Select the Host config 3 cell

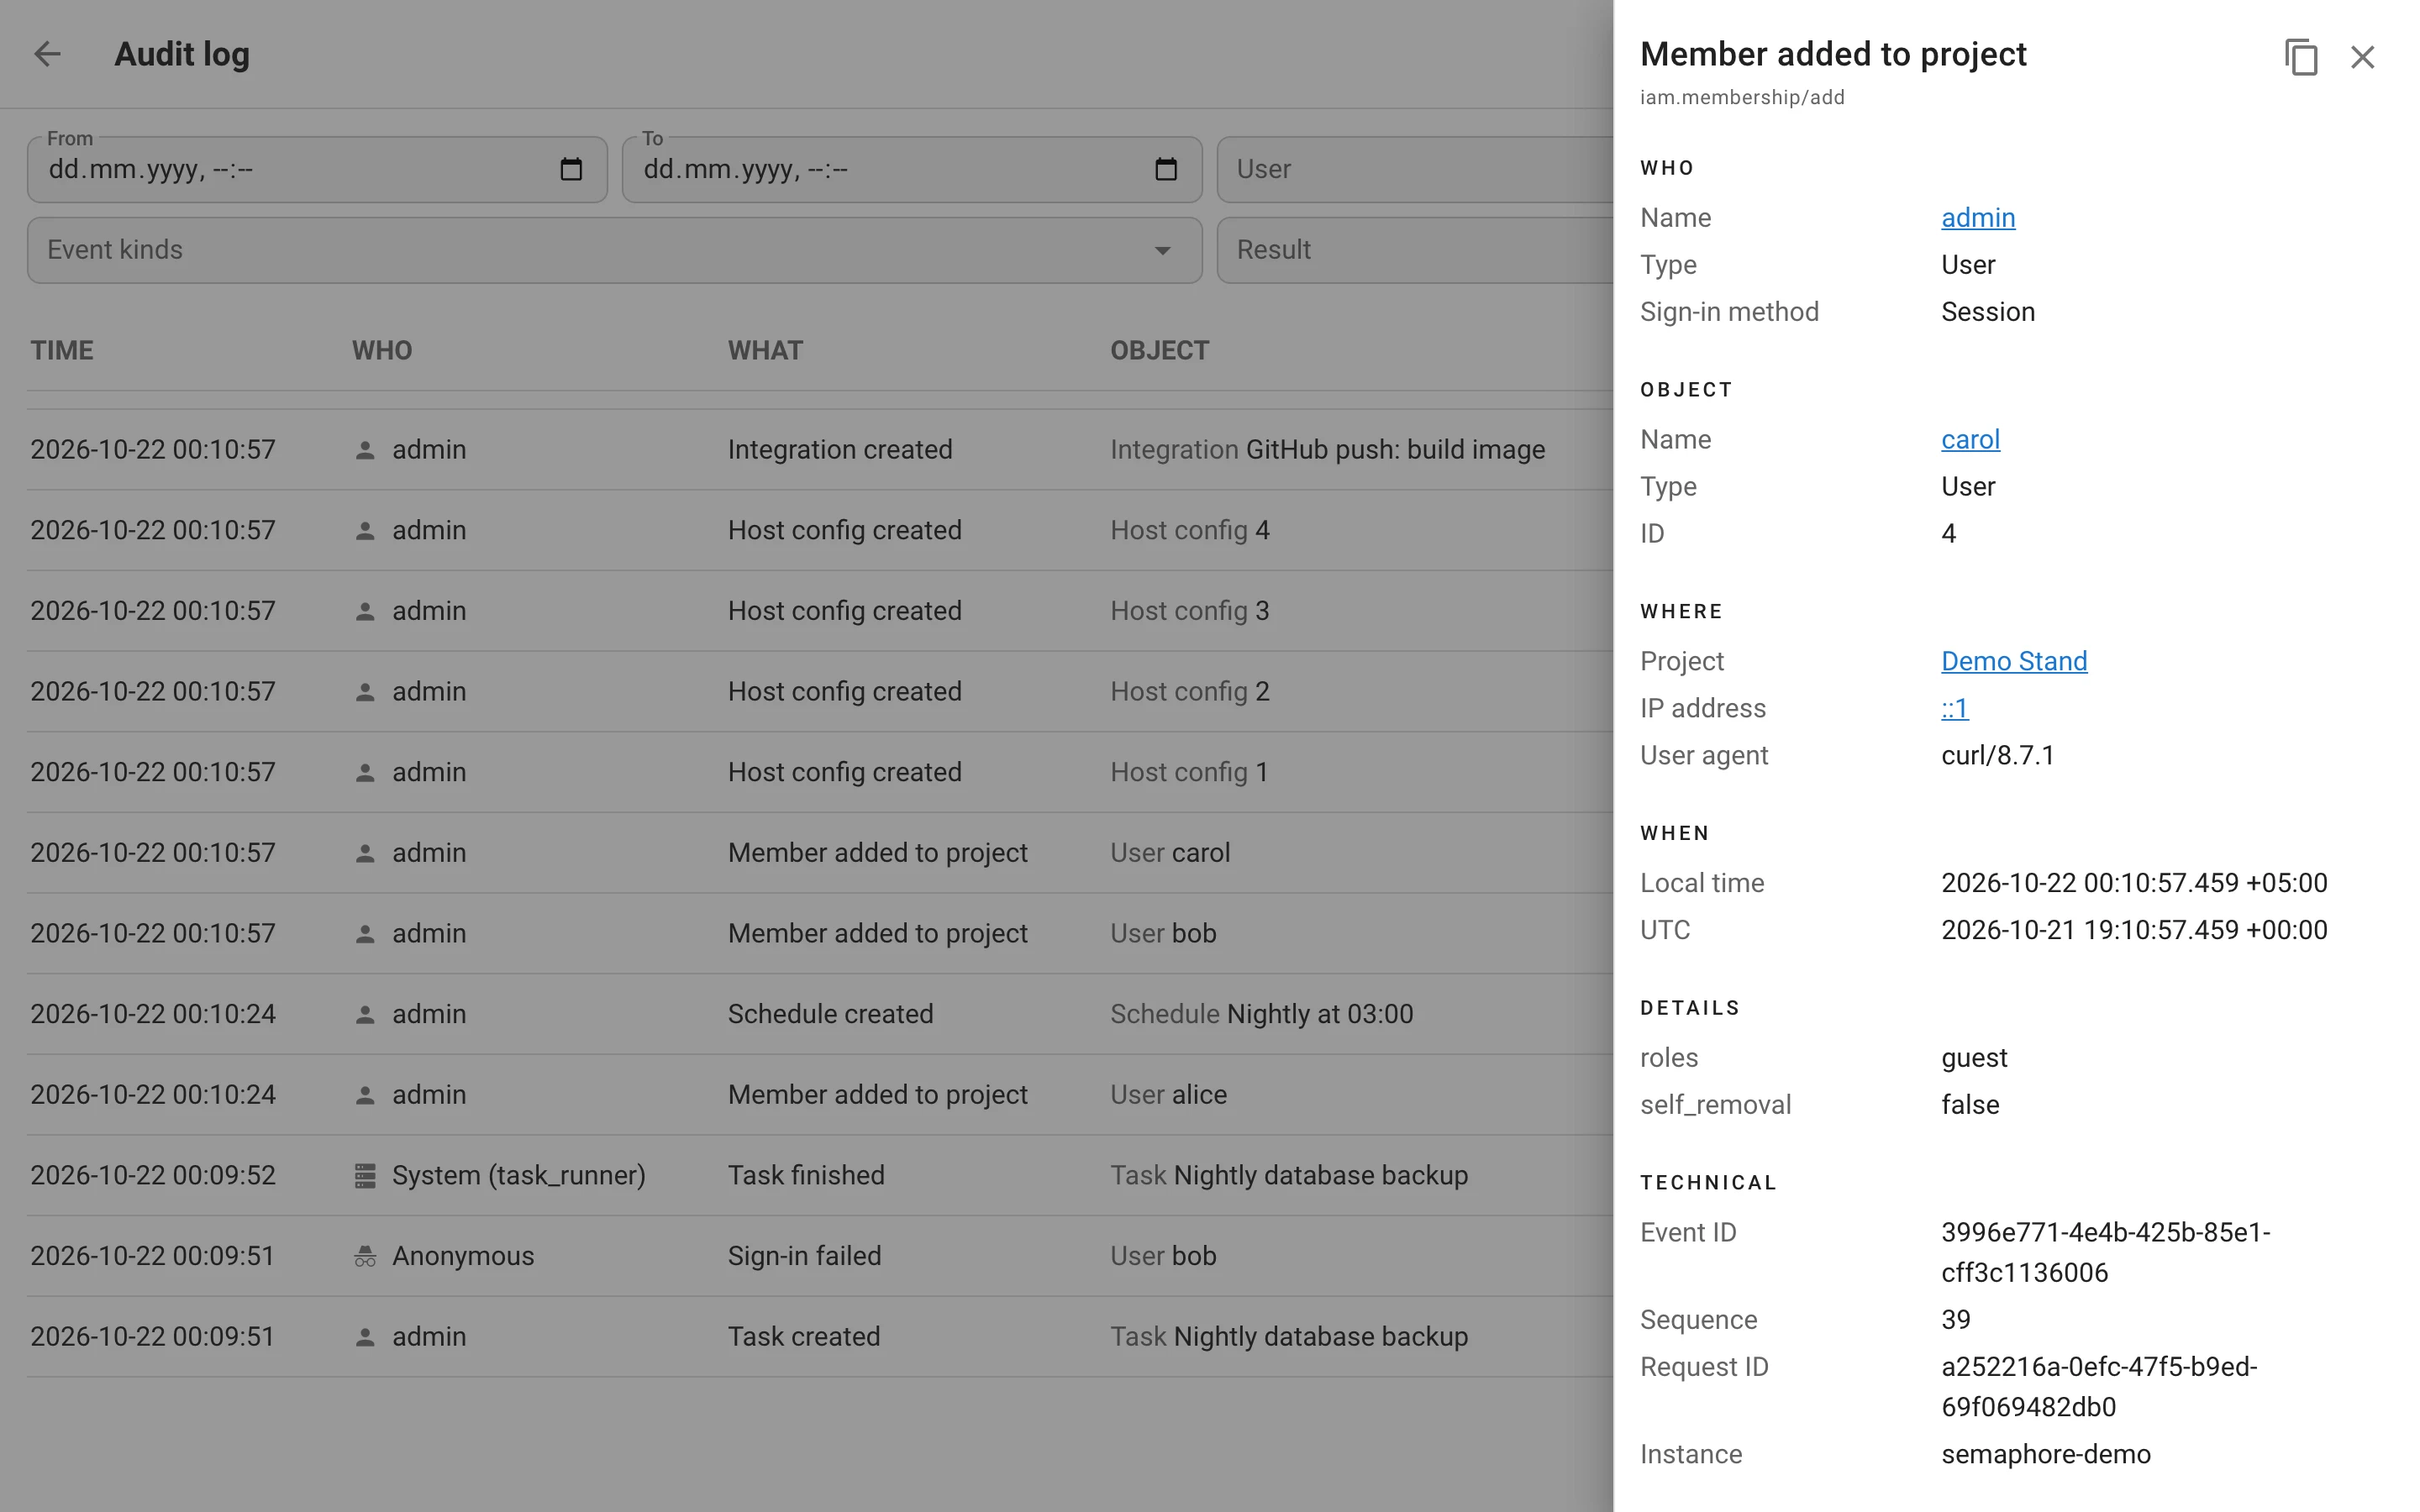coord(1190,611)
